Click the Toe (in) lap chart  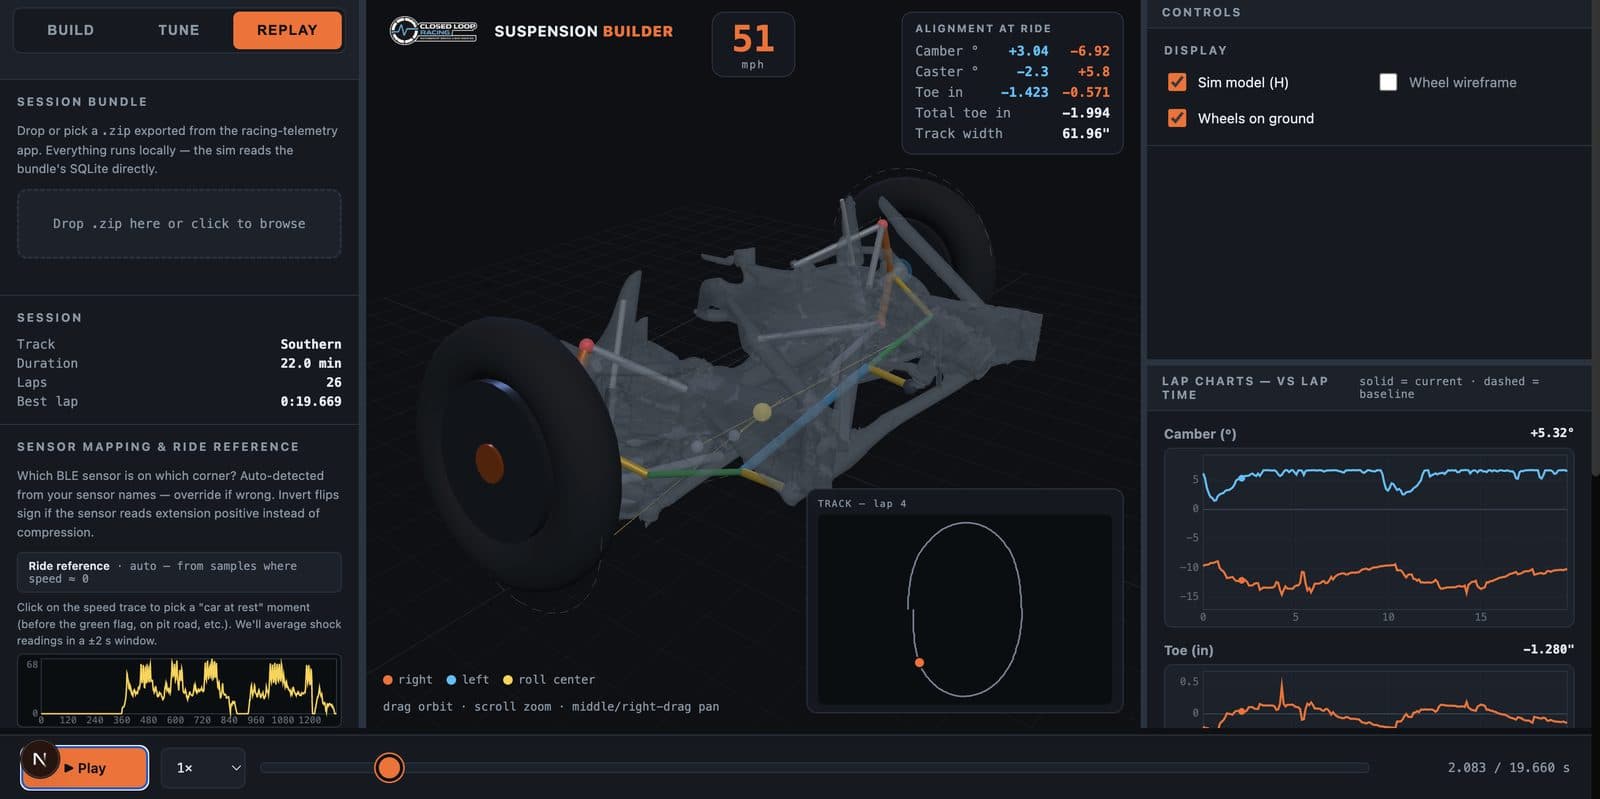[x=1369, y=697]
